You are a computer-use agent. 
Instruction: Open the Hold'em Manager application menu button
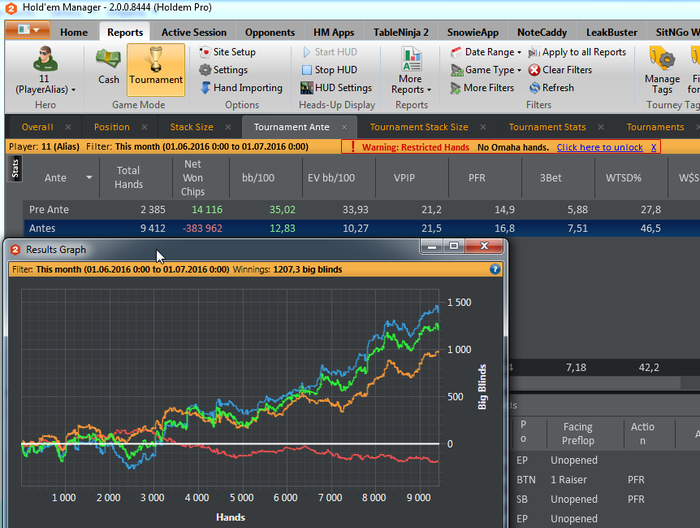(27, 30)
